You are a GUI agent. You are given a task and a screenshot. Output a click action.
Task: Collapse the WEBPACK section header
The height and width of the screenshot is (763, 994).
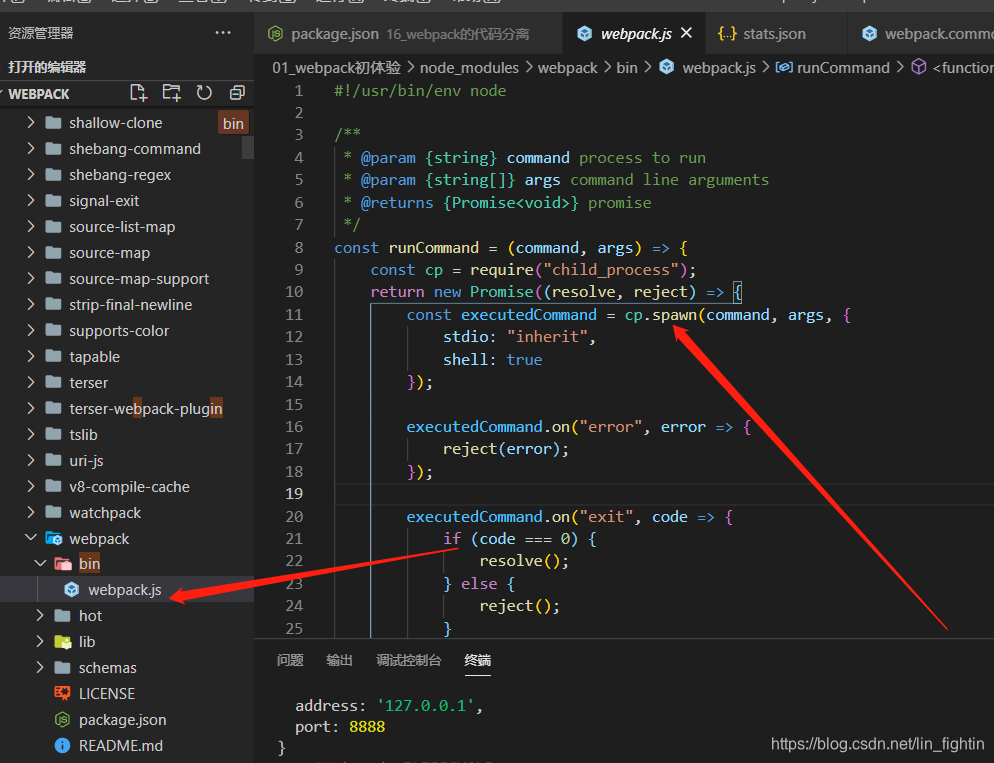[39, 94]
